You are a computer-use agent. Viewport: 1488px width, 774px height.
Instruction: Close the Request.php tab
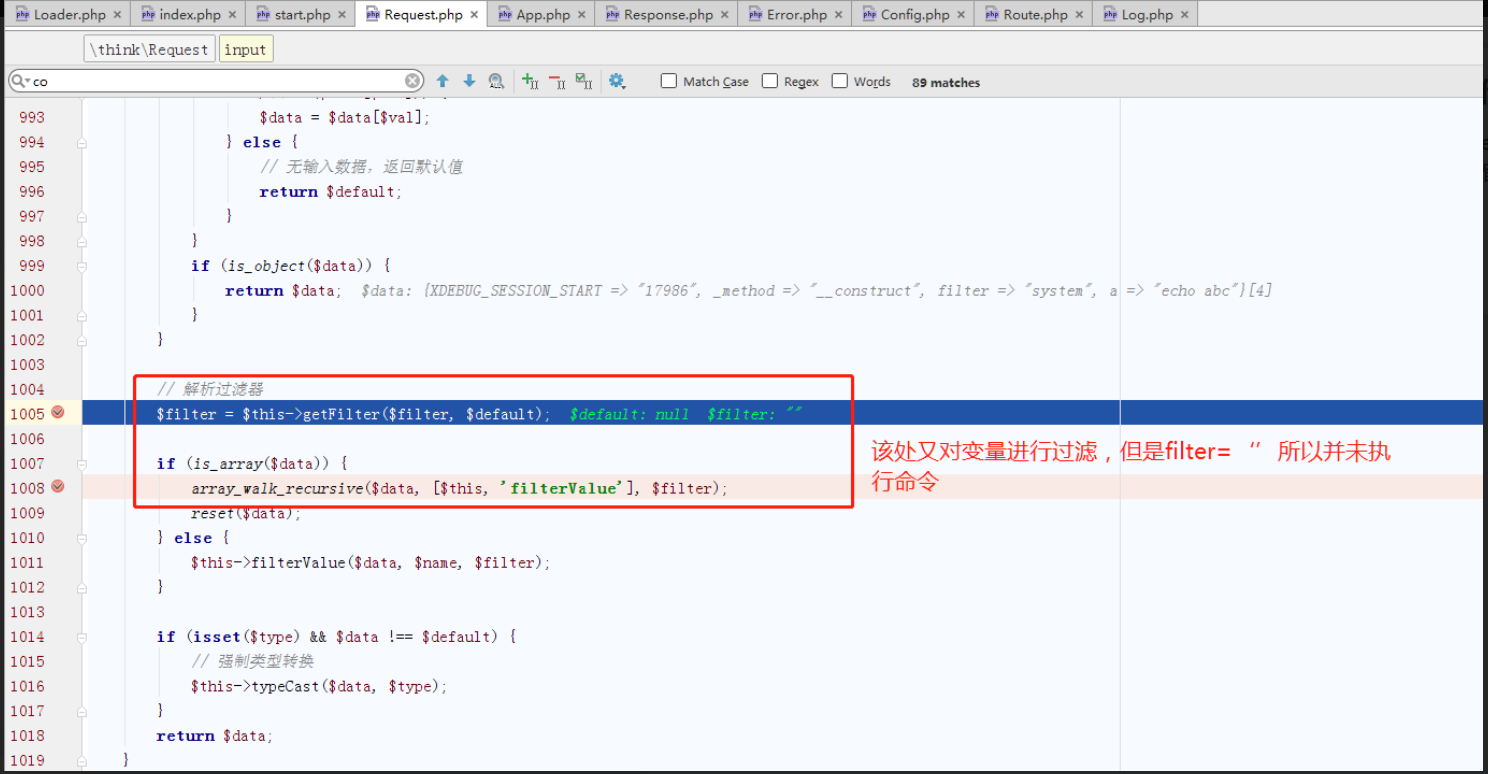click(x=474, y=15)
